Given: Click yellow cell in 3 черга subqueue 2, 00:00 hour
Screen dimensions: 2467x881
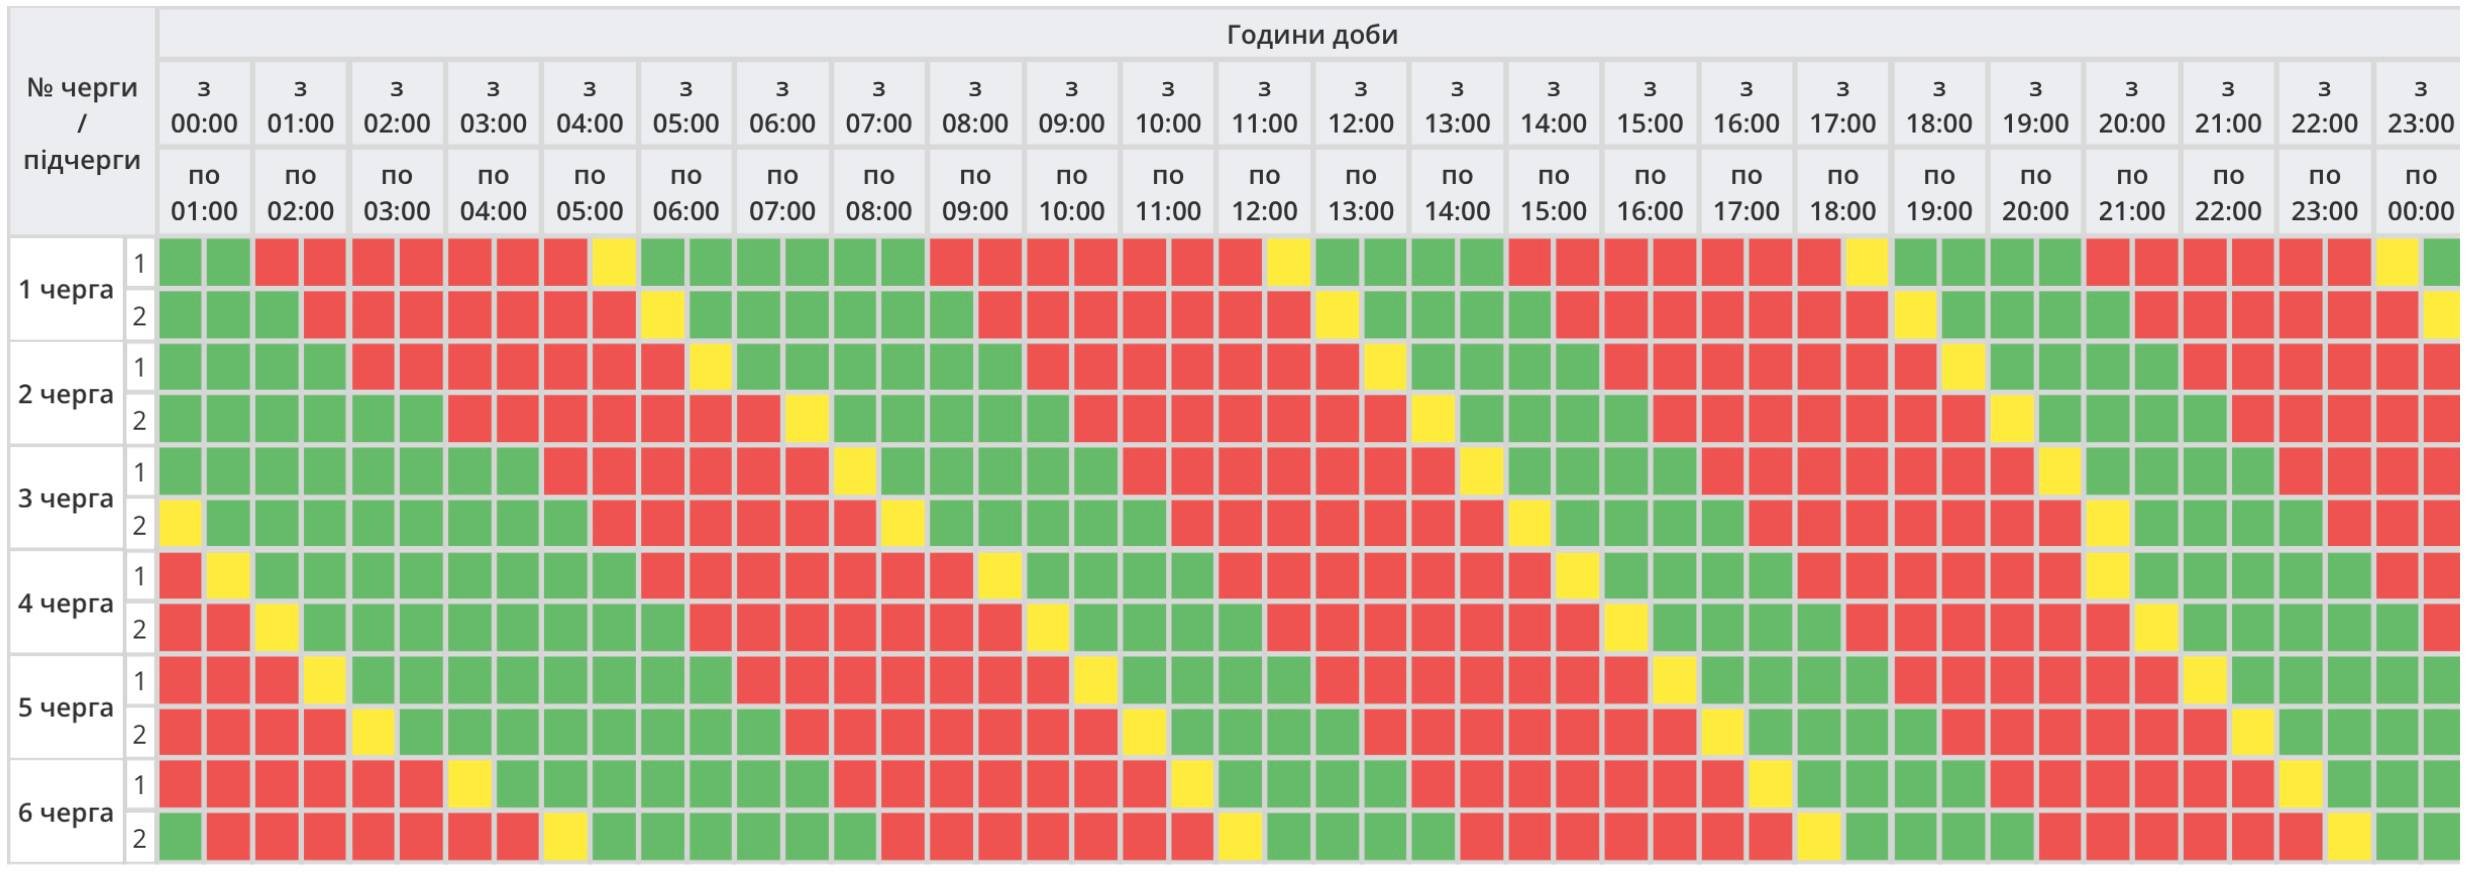Looking at the screenshot, I should (181, 524).
